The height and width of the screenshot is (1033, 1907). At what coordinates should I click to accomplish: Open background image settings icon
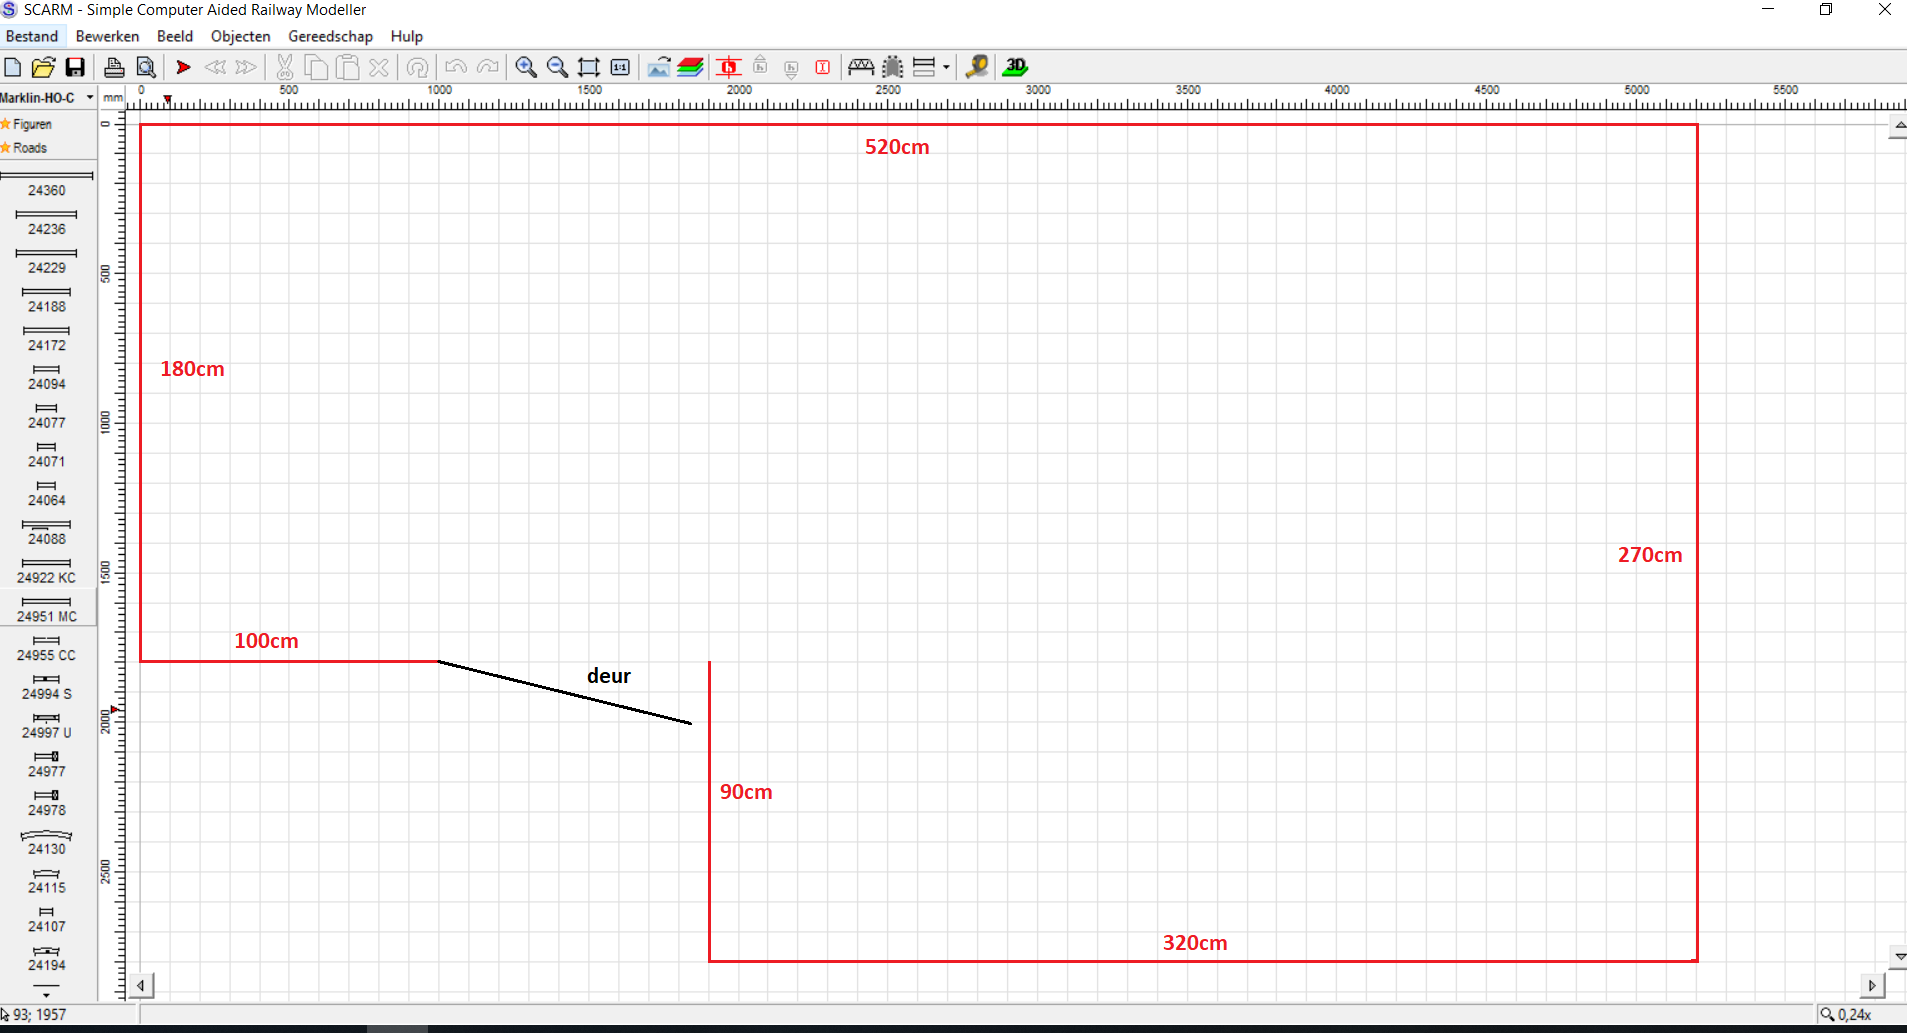(x=659, y=67)
